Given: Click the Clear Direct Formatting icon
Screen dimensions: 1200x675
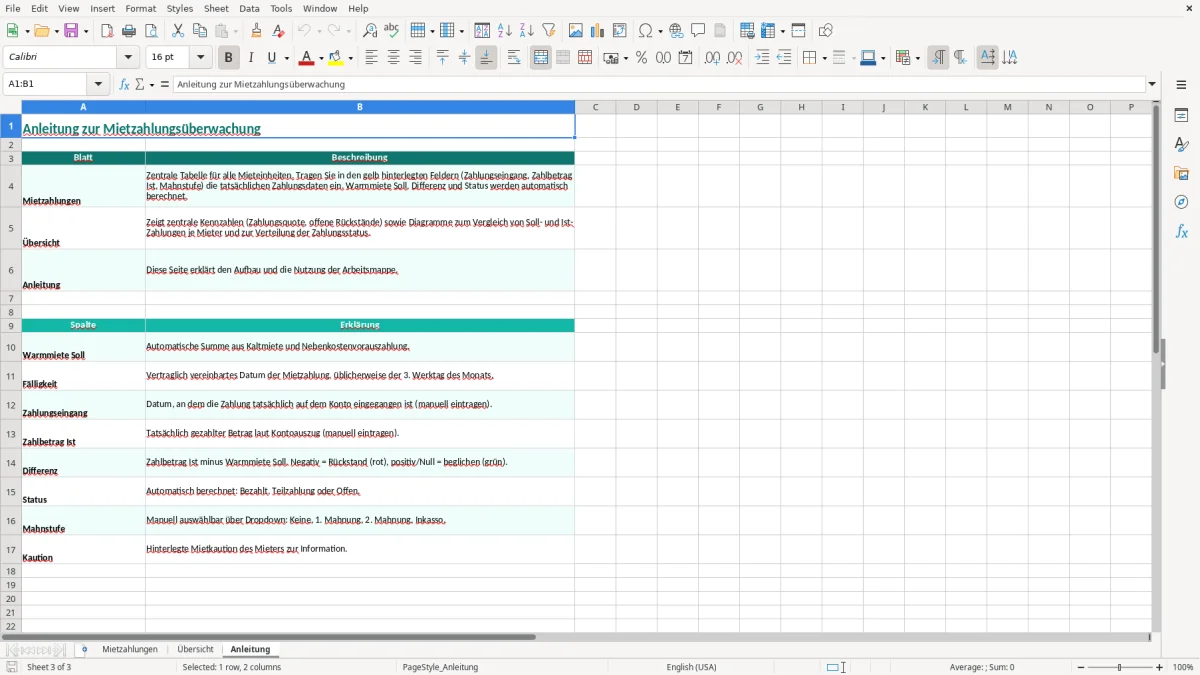Looking at the screenshot, I should [x=278, y=31].
